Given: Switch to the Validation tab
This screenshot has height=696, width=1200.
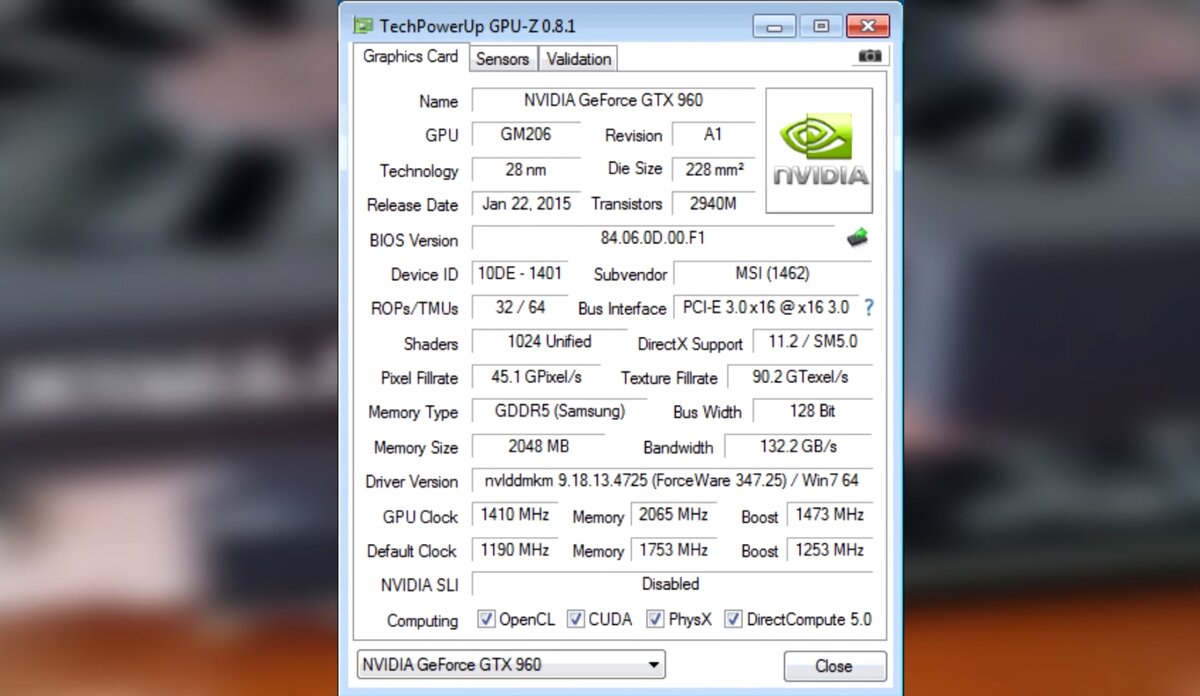Looking at the screenshot, I should pyautogui.click(x=578, y=59).
